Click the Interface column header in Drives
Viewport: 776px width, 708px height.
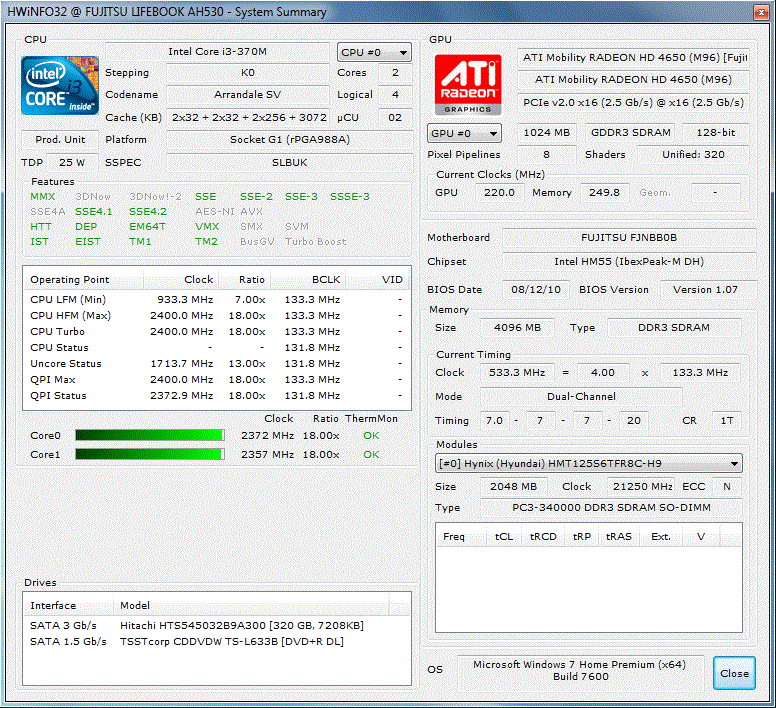click(68, 606)
